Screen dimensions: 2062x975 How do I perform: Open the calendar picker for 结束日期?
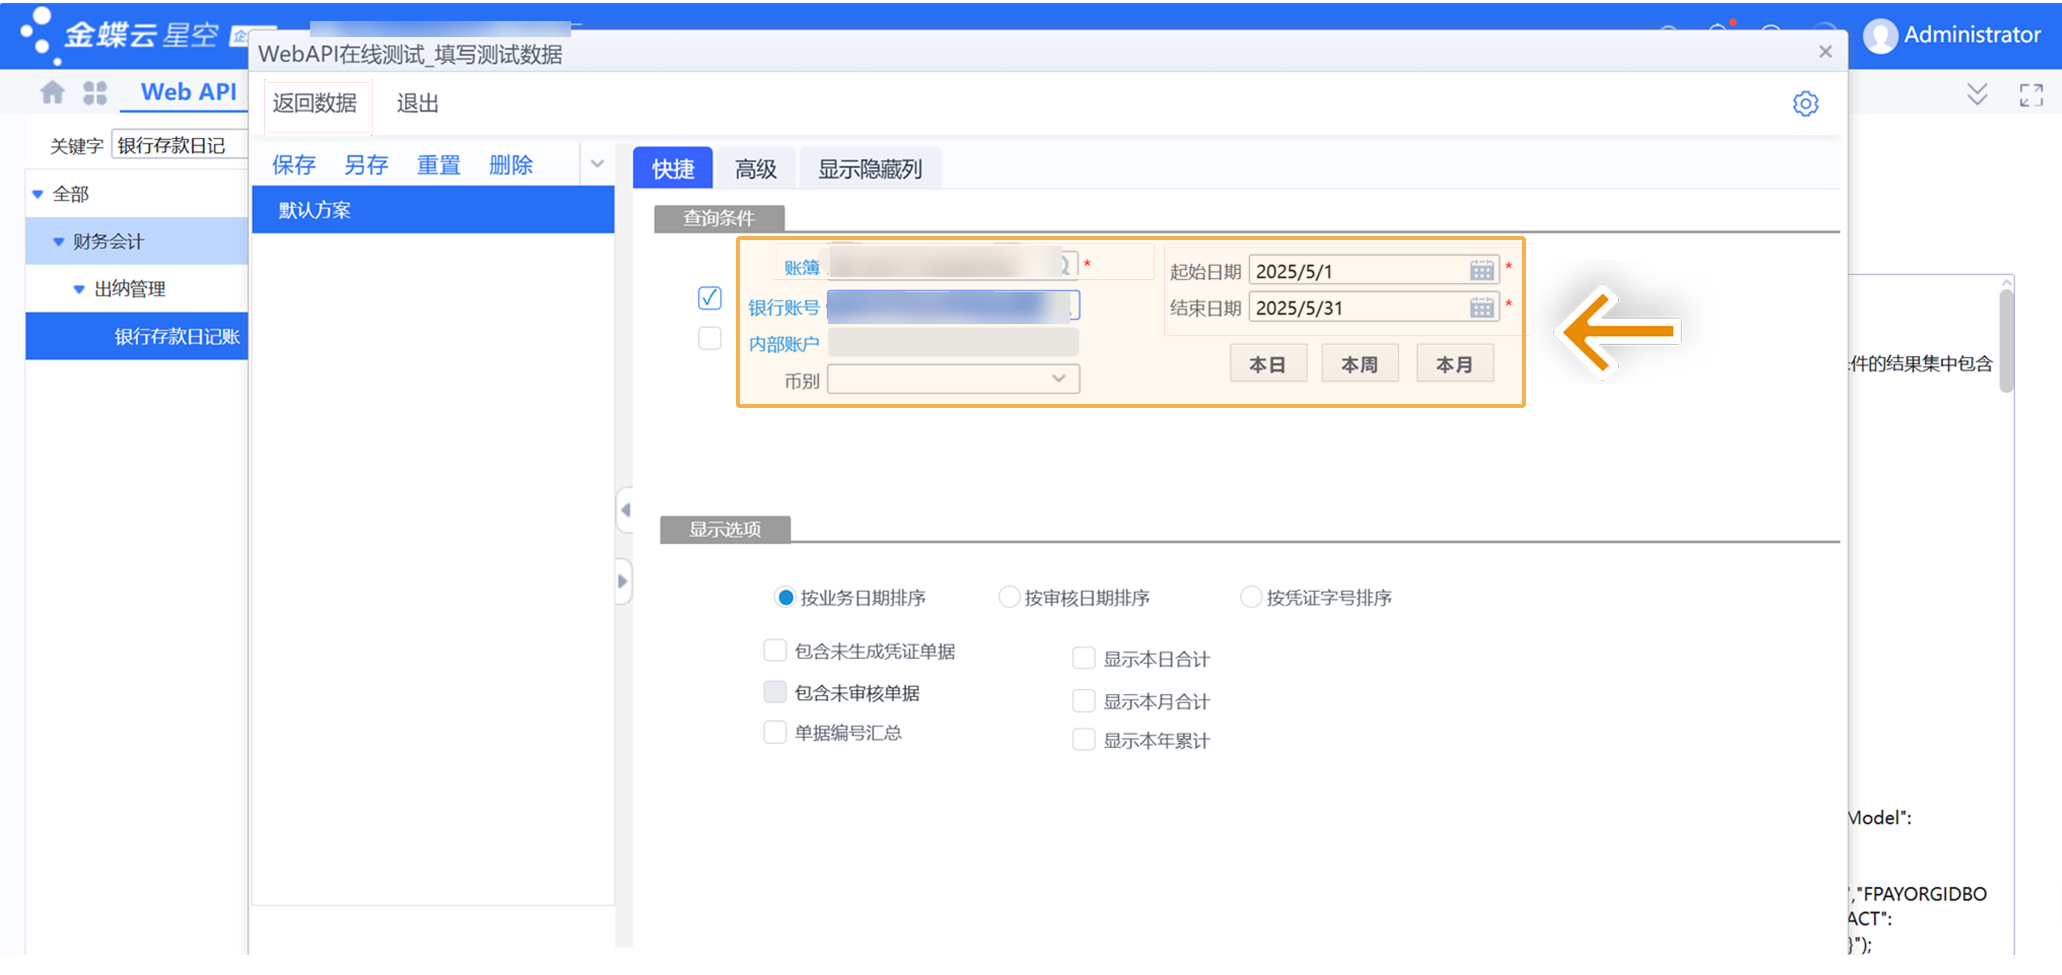[x=1481, y=307]
